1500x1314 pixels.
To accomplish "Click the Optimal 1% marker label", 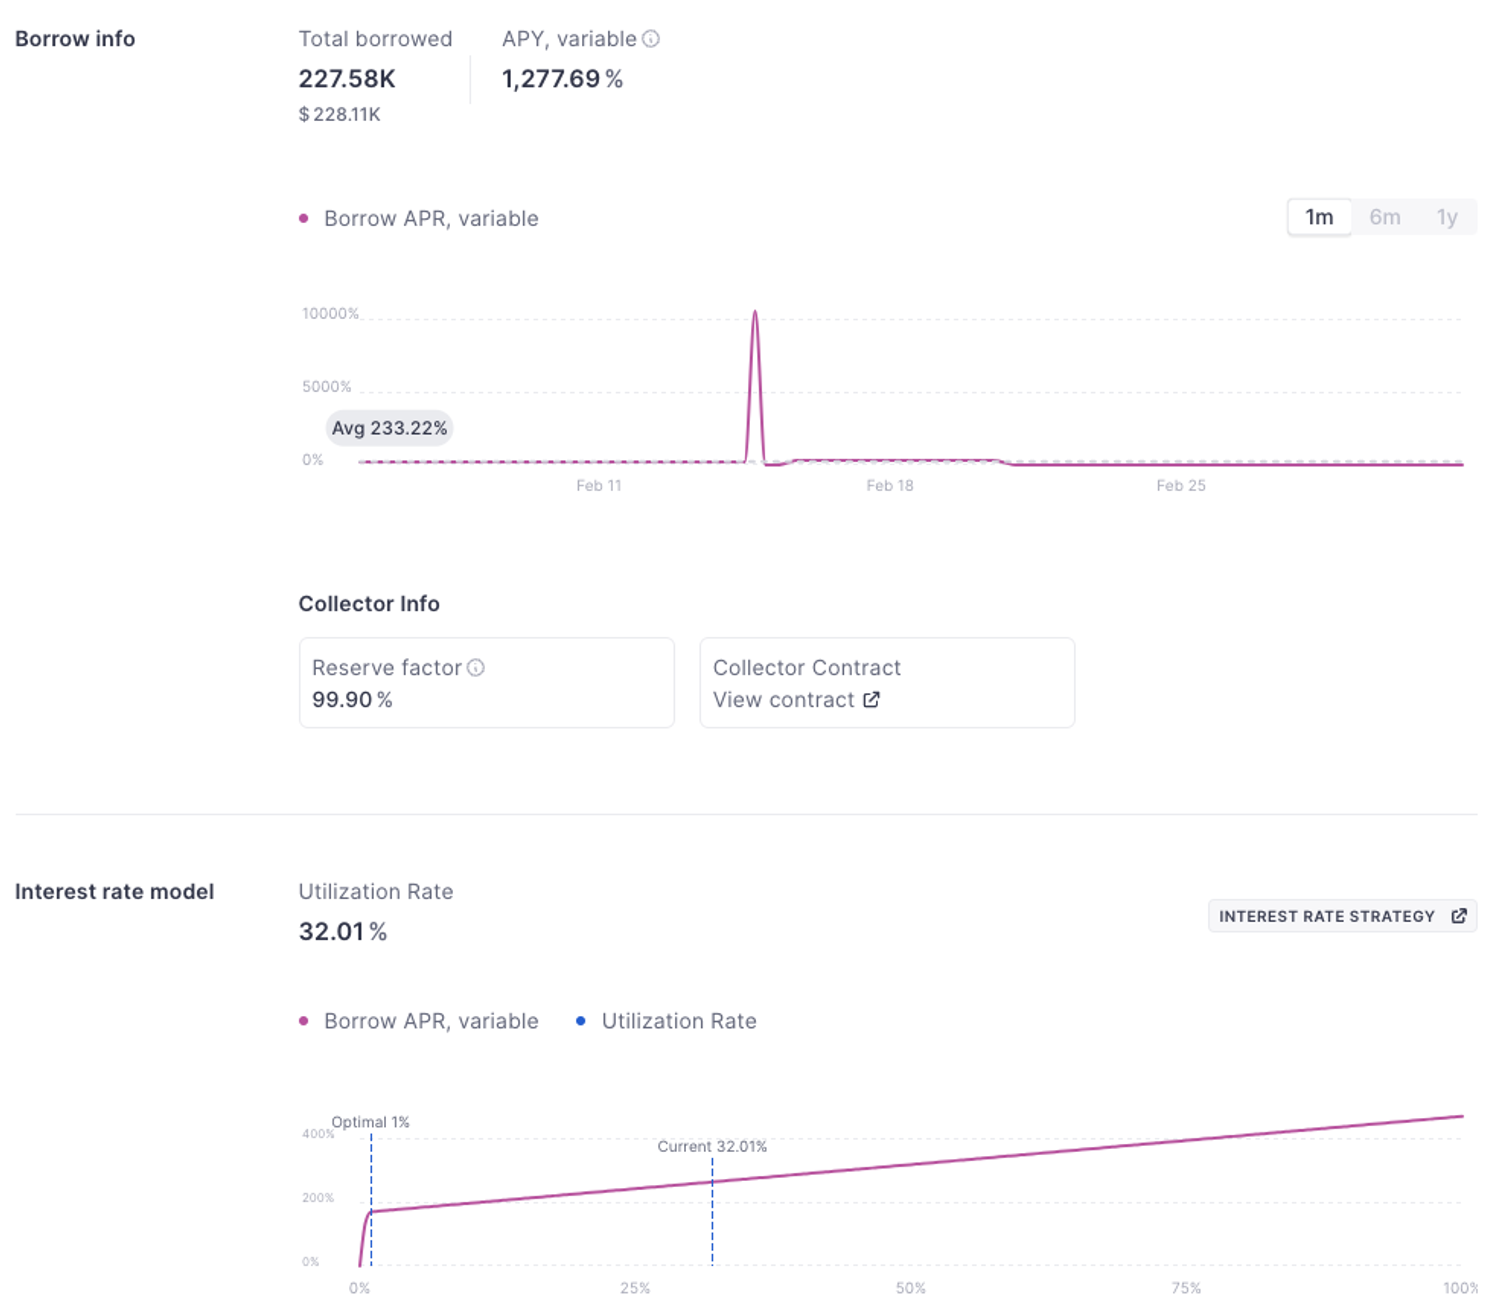I will point(370,1122).
